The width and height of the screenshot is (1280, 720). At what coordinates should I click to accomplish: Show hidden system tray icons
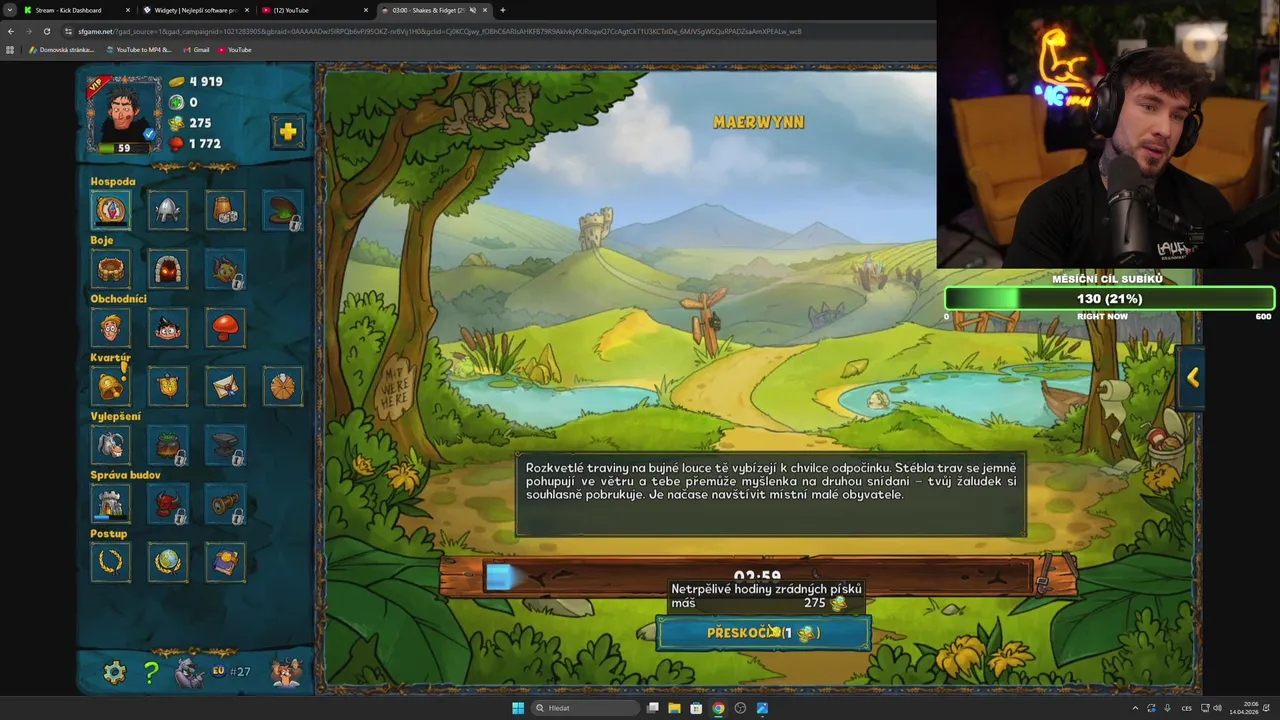(1134, 708)
